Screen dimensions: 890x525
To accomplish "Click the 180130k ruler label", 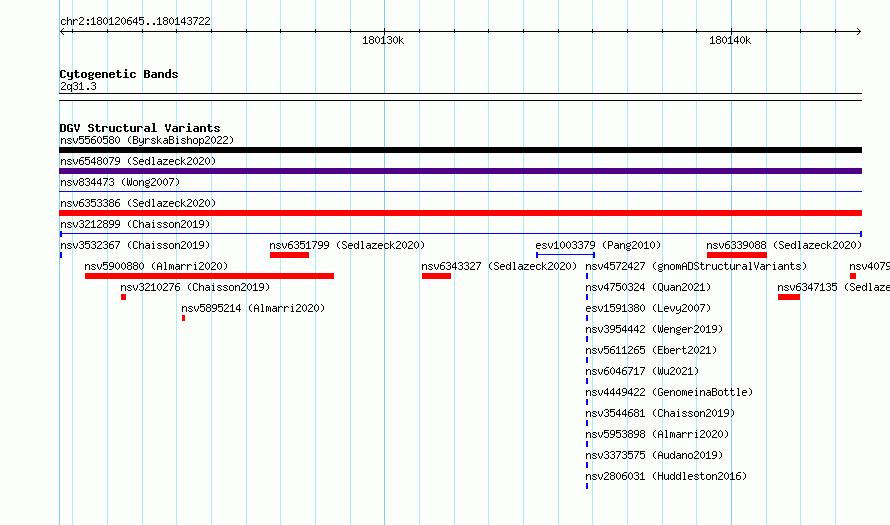I will coord(383,40).
